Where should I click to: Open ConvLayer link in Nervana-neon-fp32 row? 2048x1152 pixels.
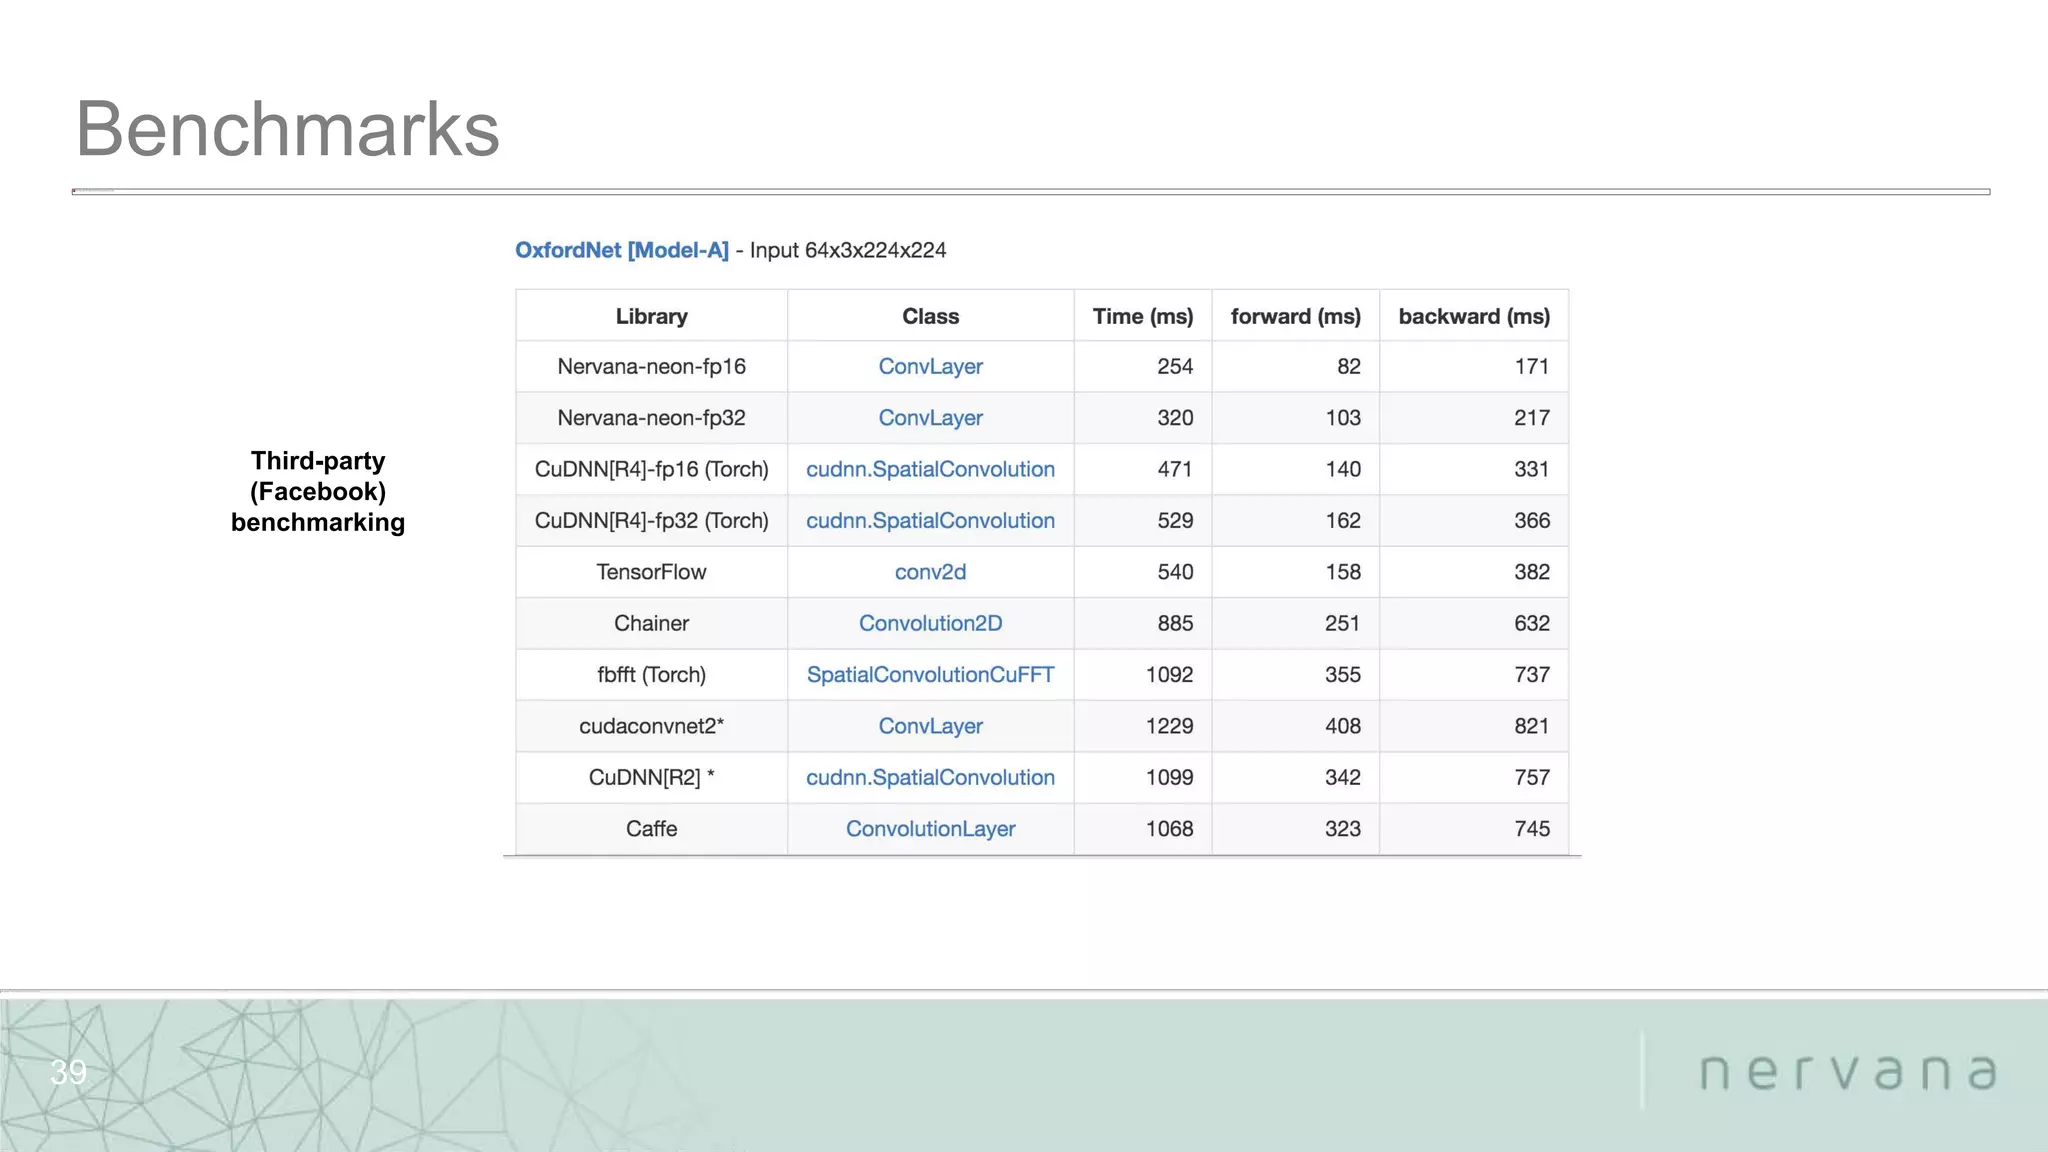930,418
